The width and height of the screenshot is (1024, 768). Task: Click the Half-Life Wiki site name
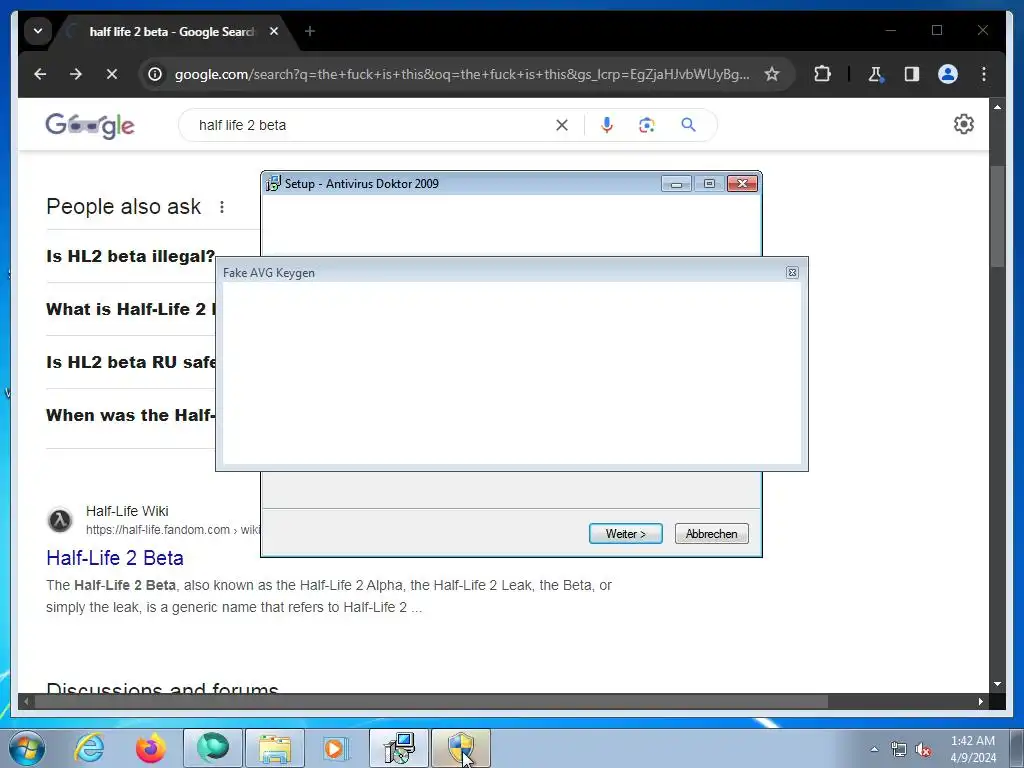click(127, 511)
